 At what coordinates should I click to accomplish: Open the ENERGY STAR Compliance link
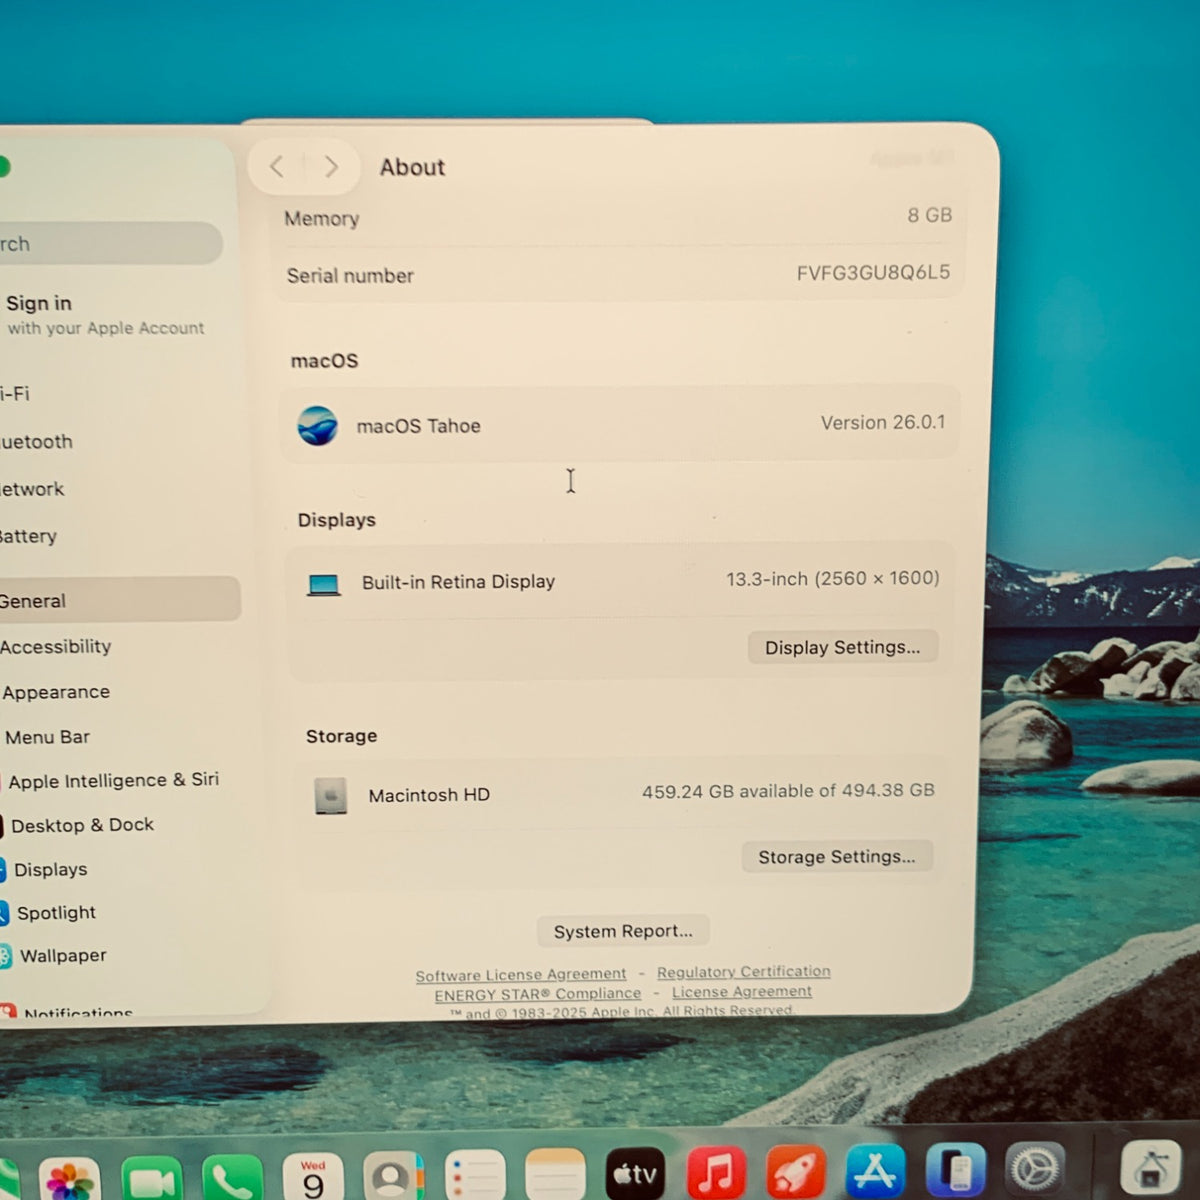point(537,995)
